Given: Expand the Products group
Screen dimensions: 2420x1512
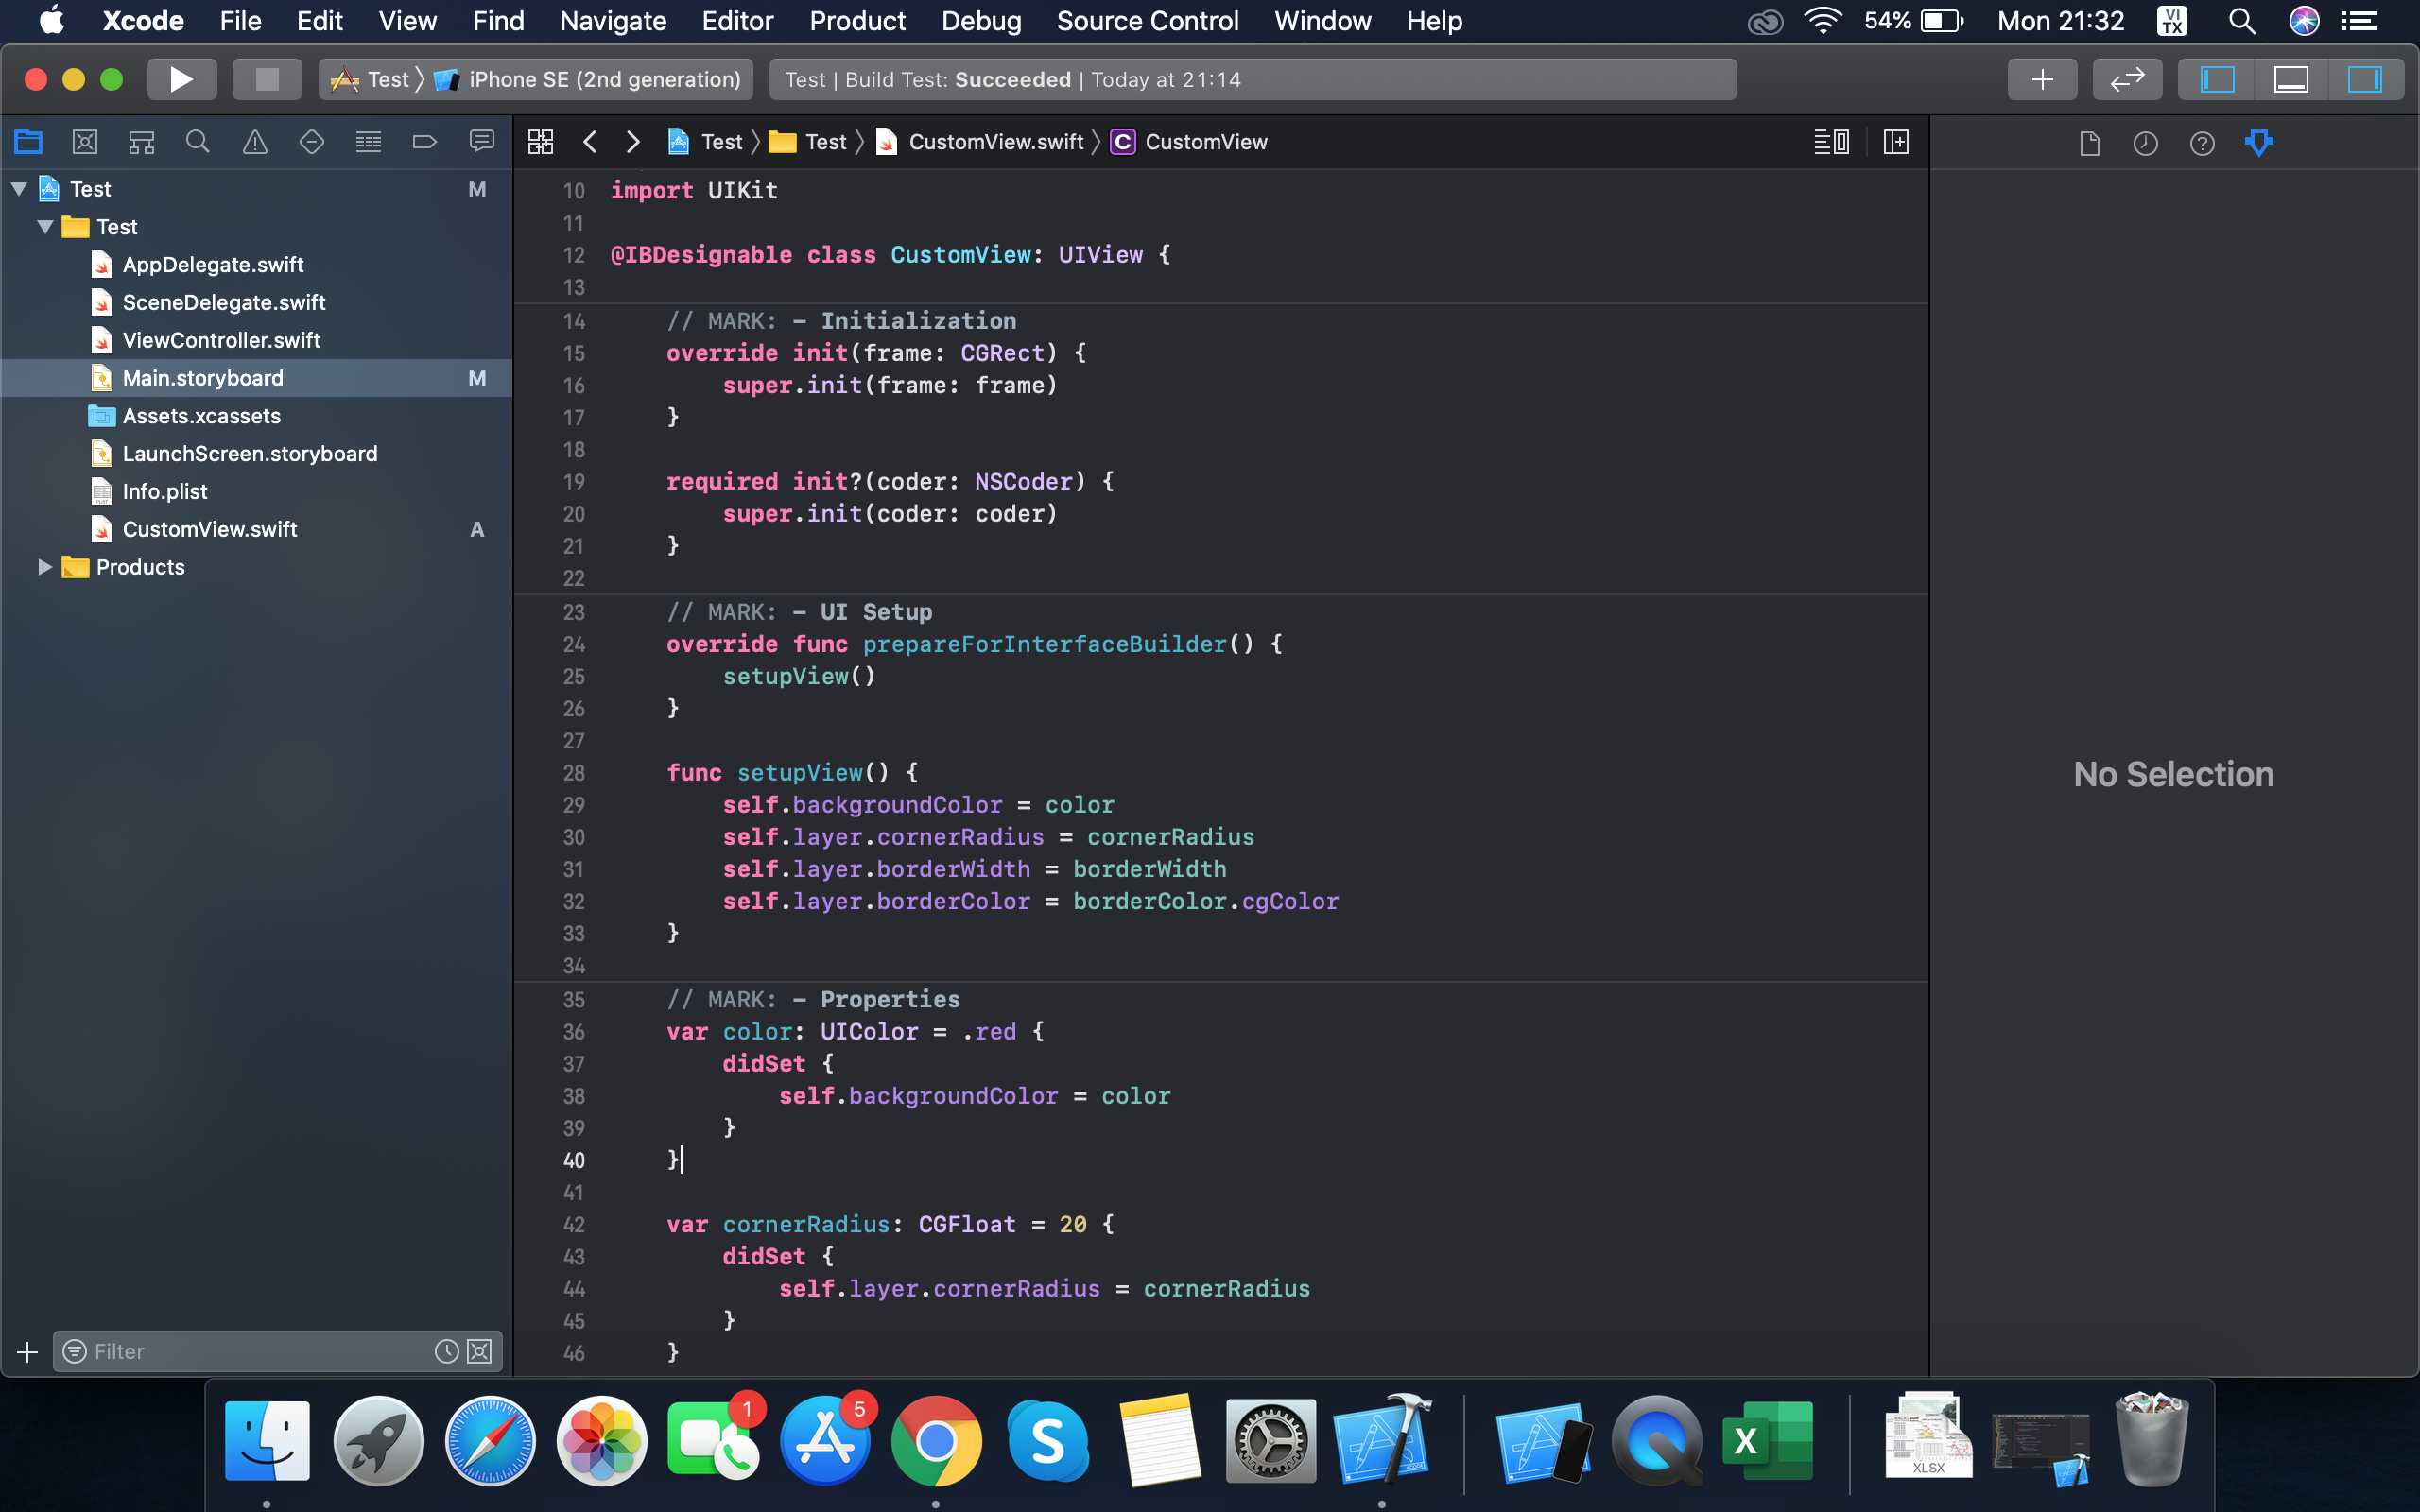Looking at the screenshot, I should [44, 567].
